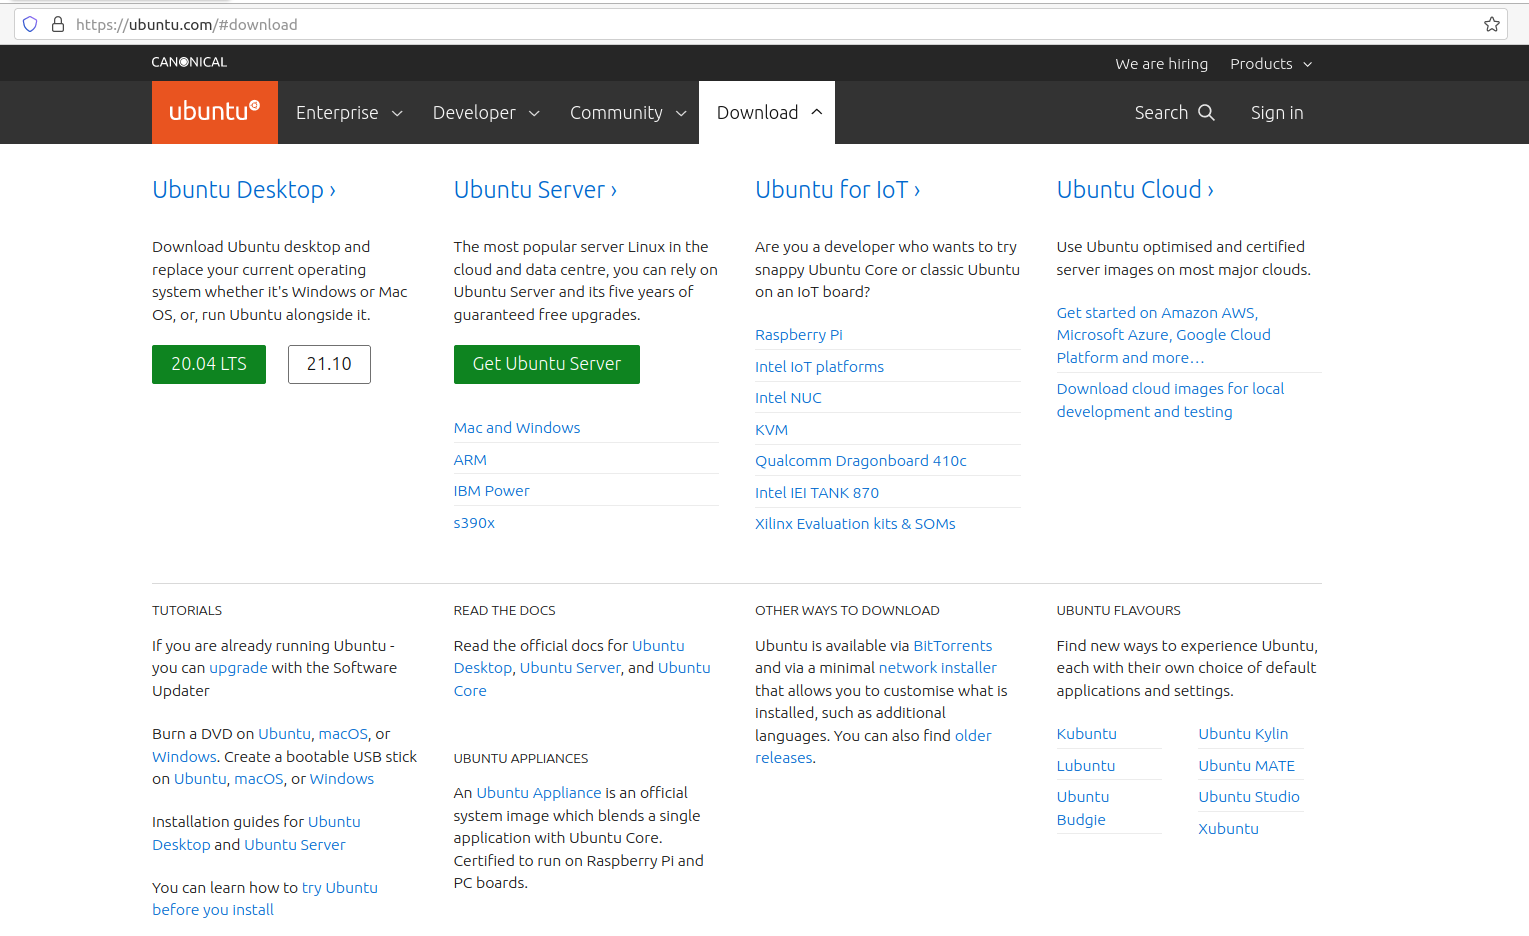Viewport: 1529px width, 936px height.
Task: Open the Ubuntu Core docs link
Action: coord(582,679)
